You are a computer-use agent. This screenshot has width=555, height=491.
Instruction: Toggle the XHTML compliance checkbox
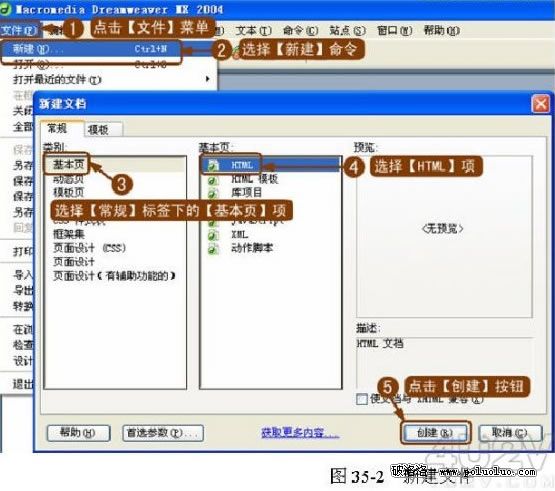click(361, 400)
